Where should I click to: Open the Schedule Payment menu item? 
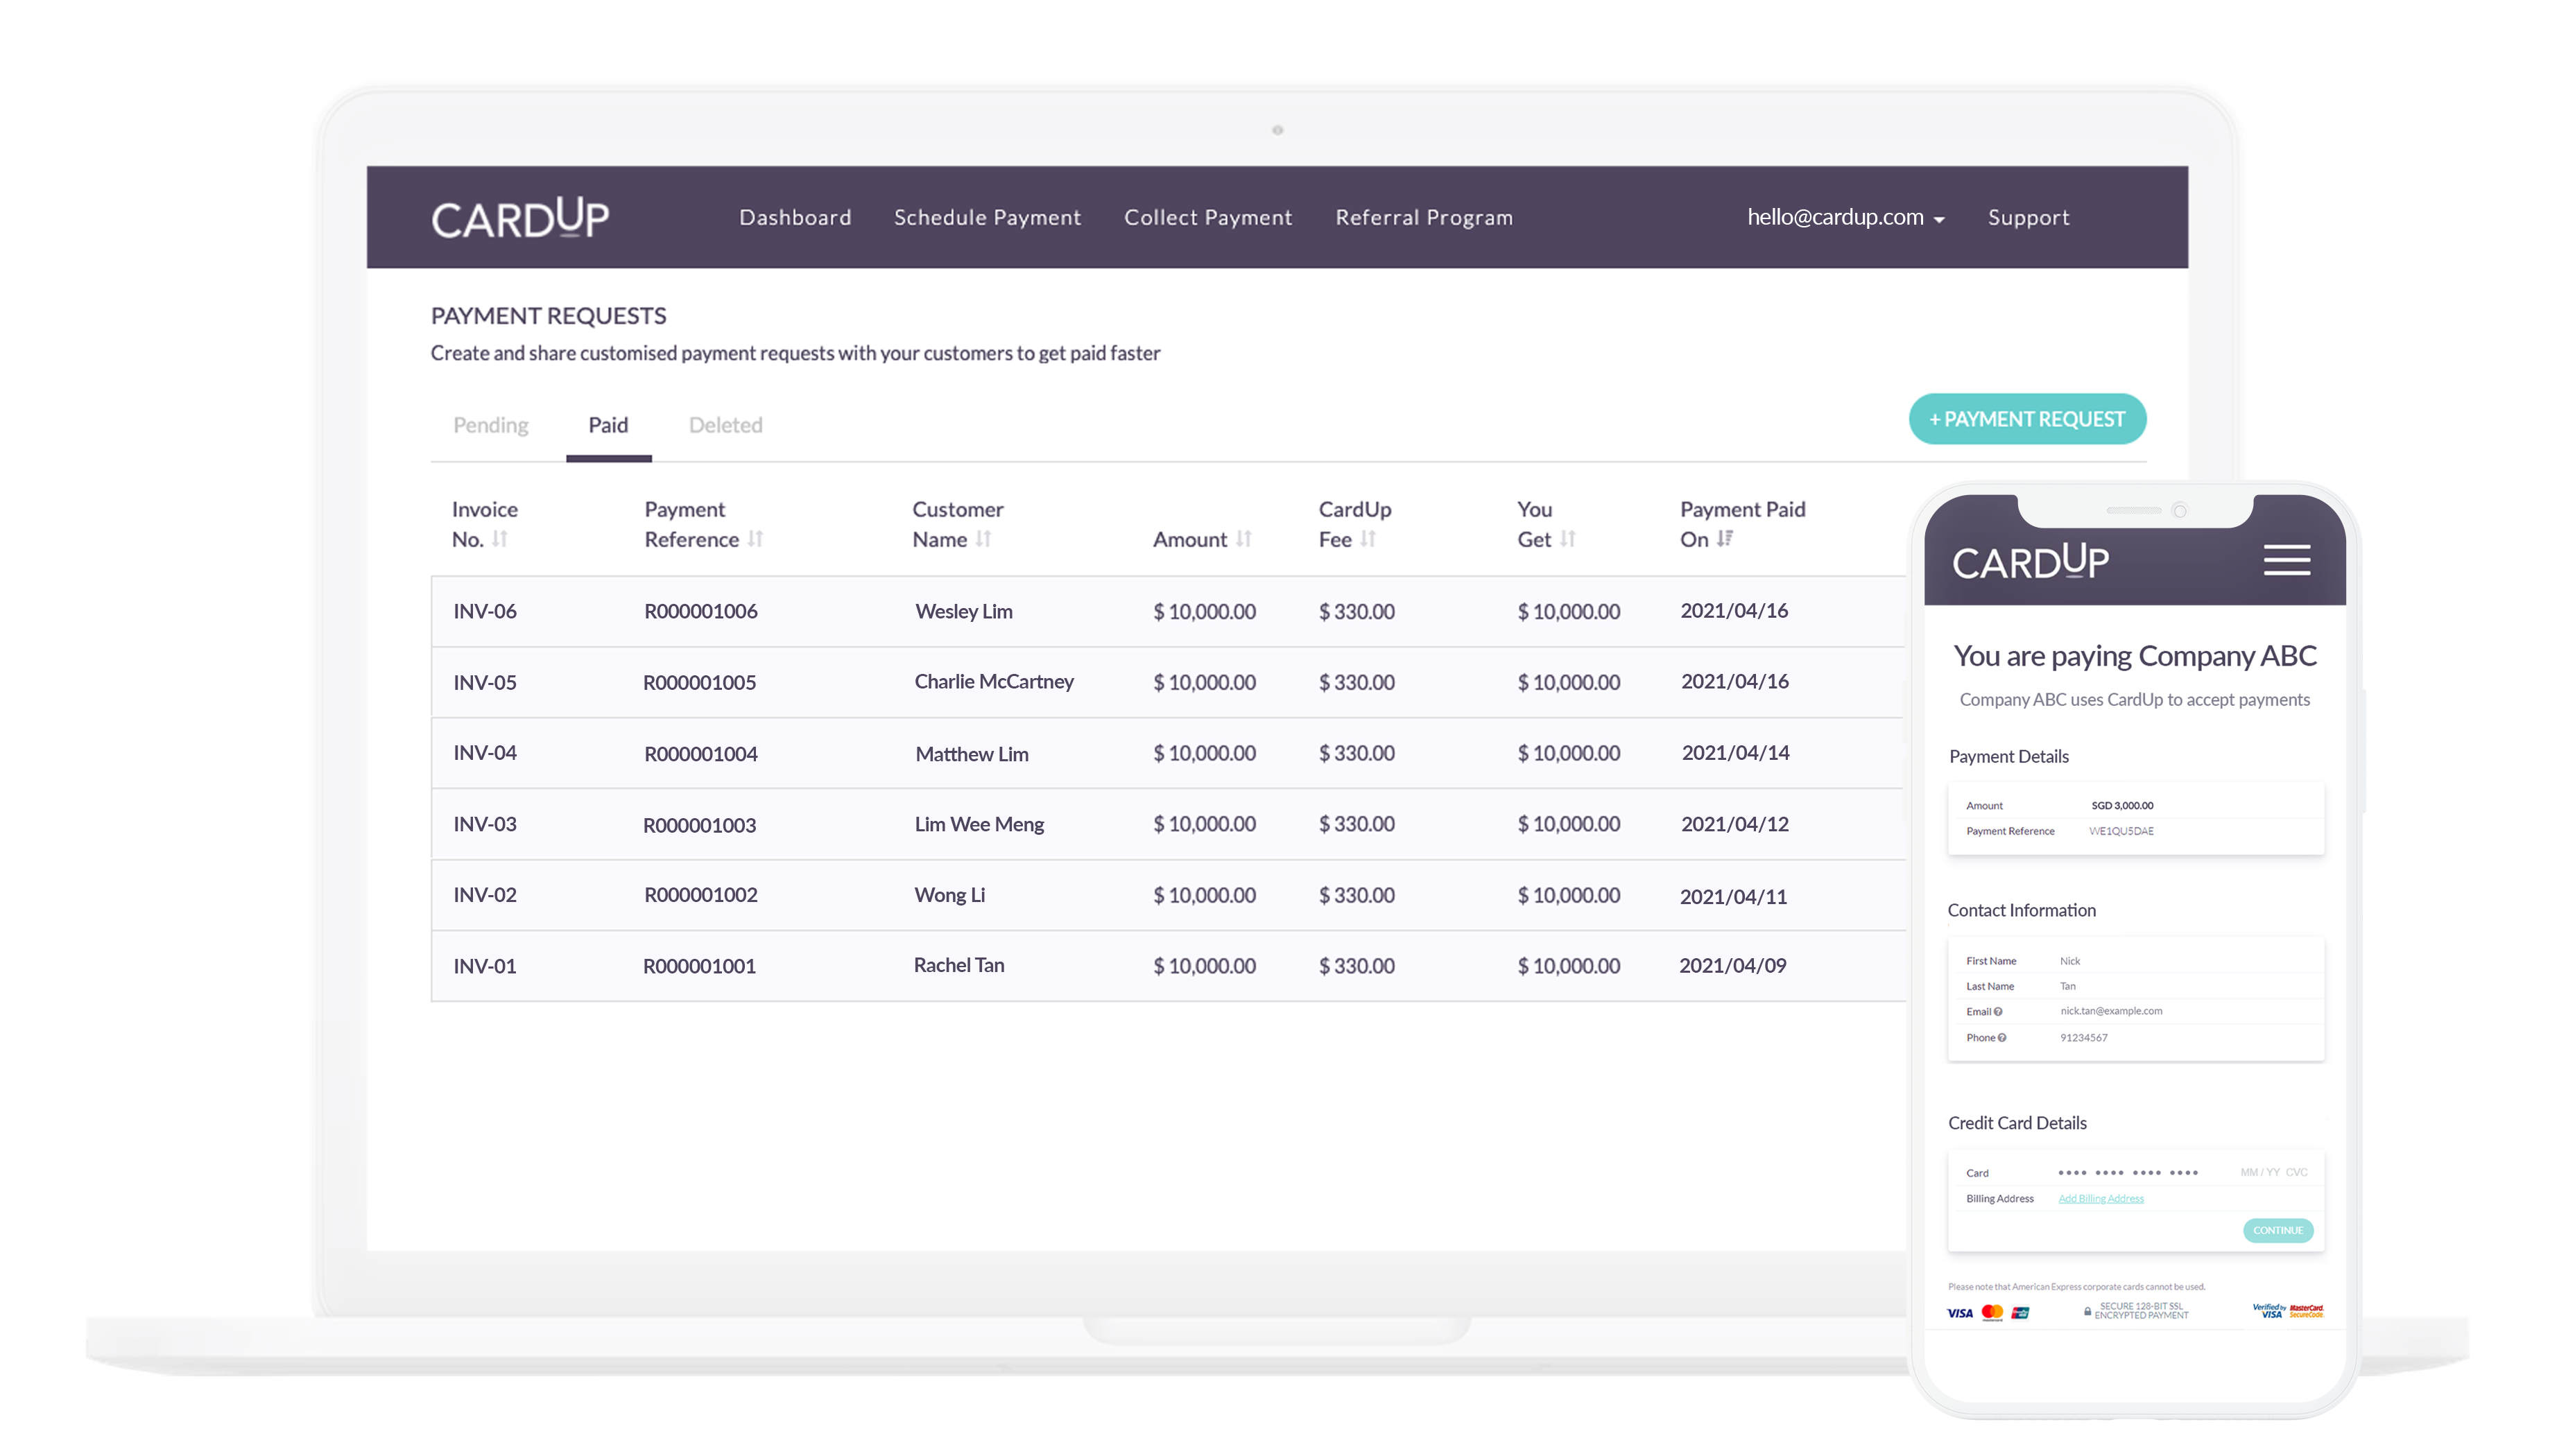point(987,217)
